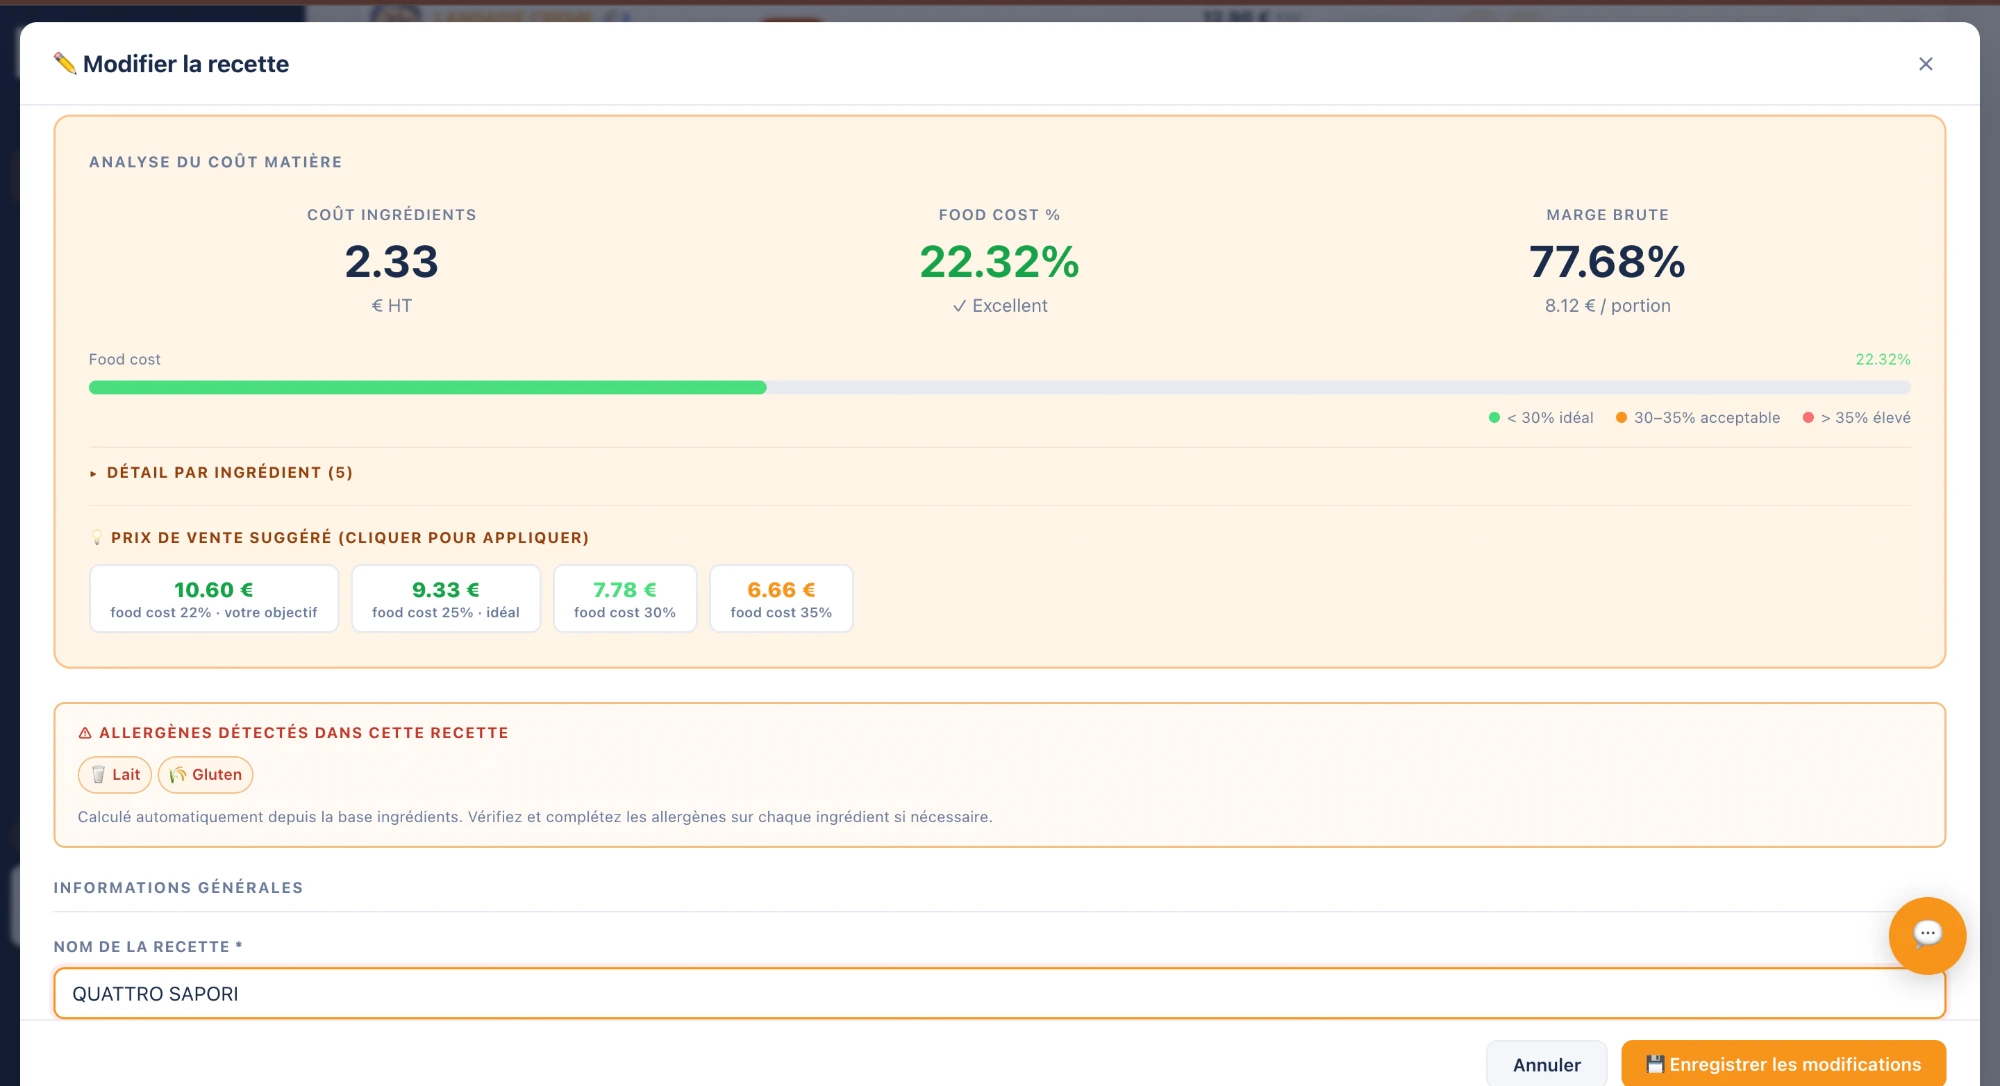Focus the Nom de la recette field
This screenshot has height=1086, width=2000.
tap(1000, 993)
